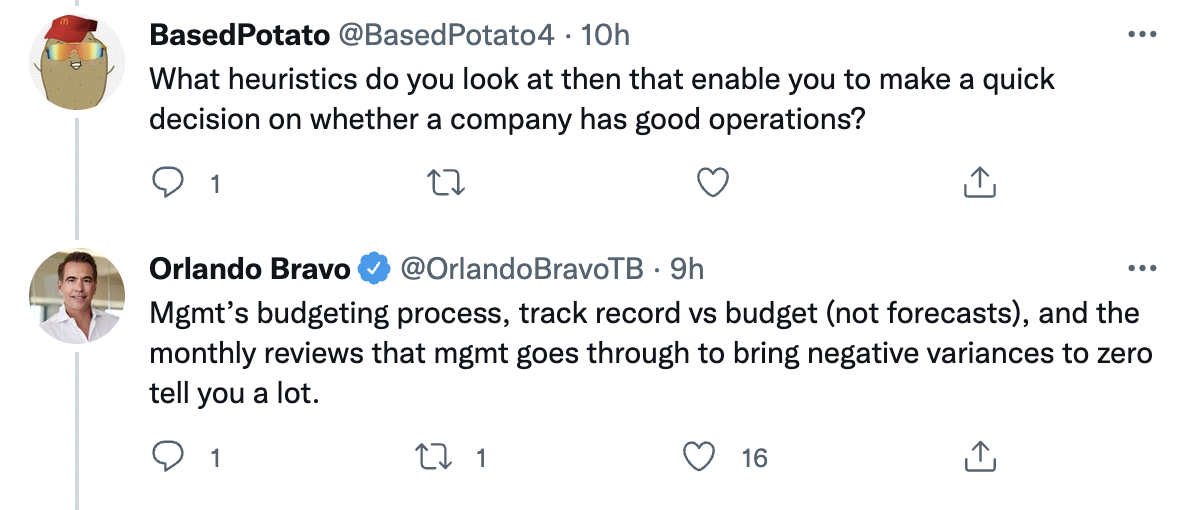The image size is (1190, 510).
Task: Like Orlando Bravo's tweet
Action: (x=699, y=456)
